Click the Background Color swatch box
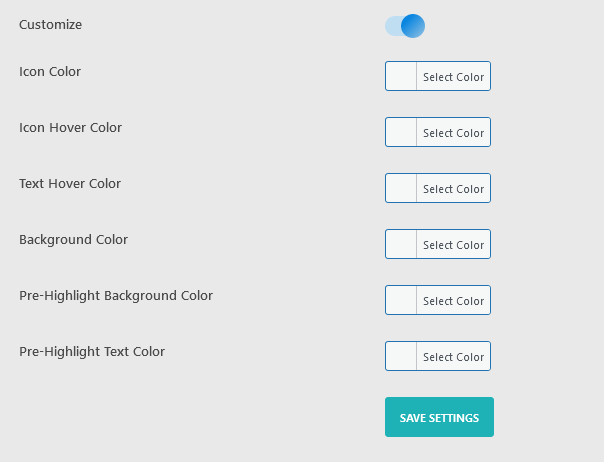The width and height of the screenshot is (604, 462). (x=401, y=245)
